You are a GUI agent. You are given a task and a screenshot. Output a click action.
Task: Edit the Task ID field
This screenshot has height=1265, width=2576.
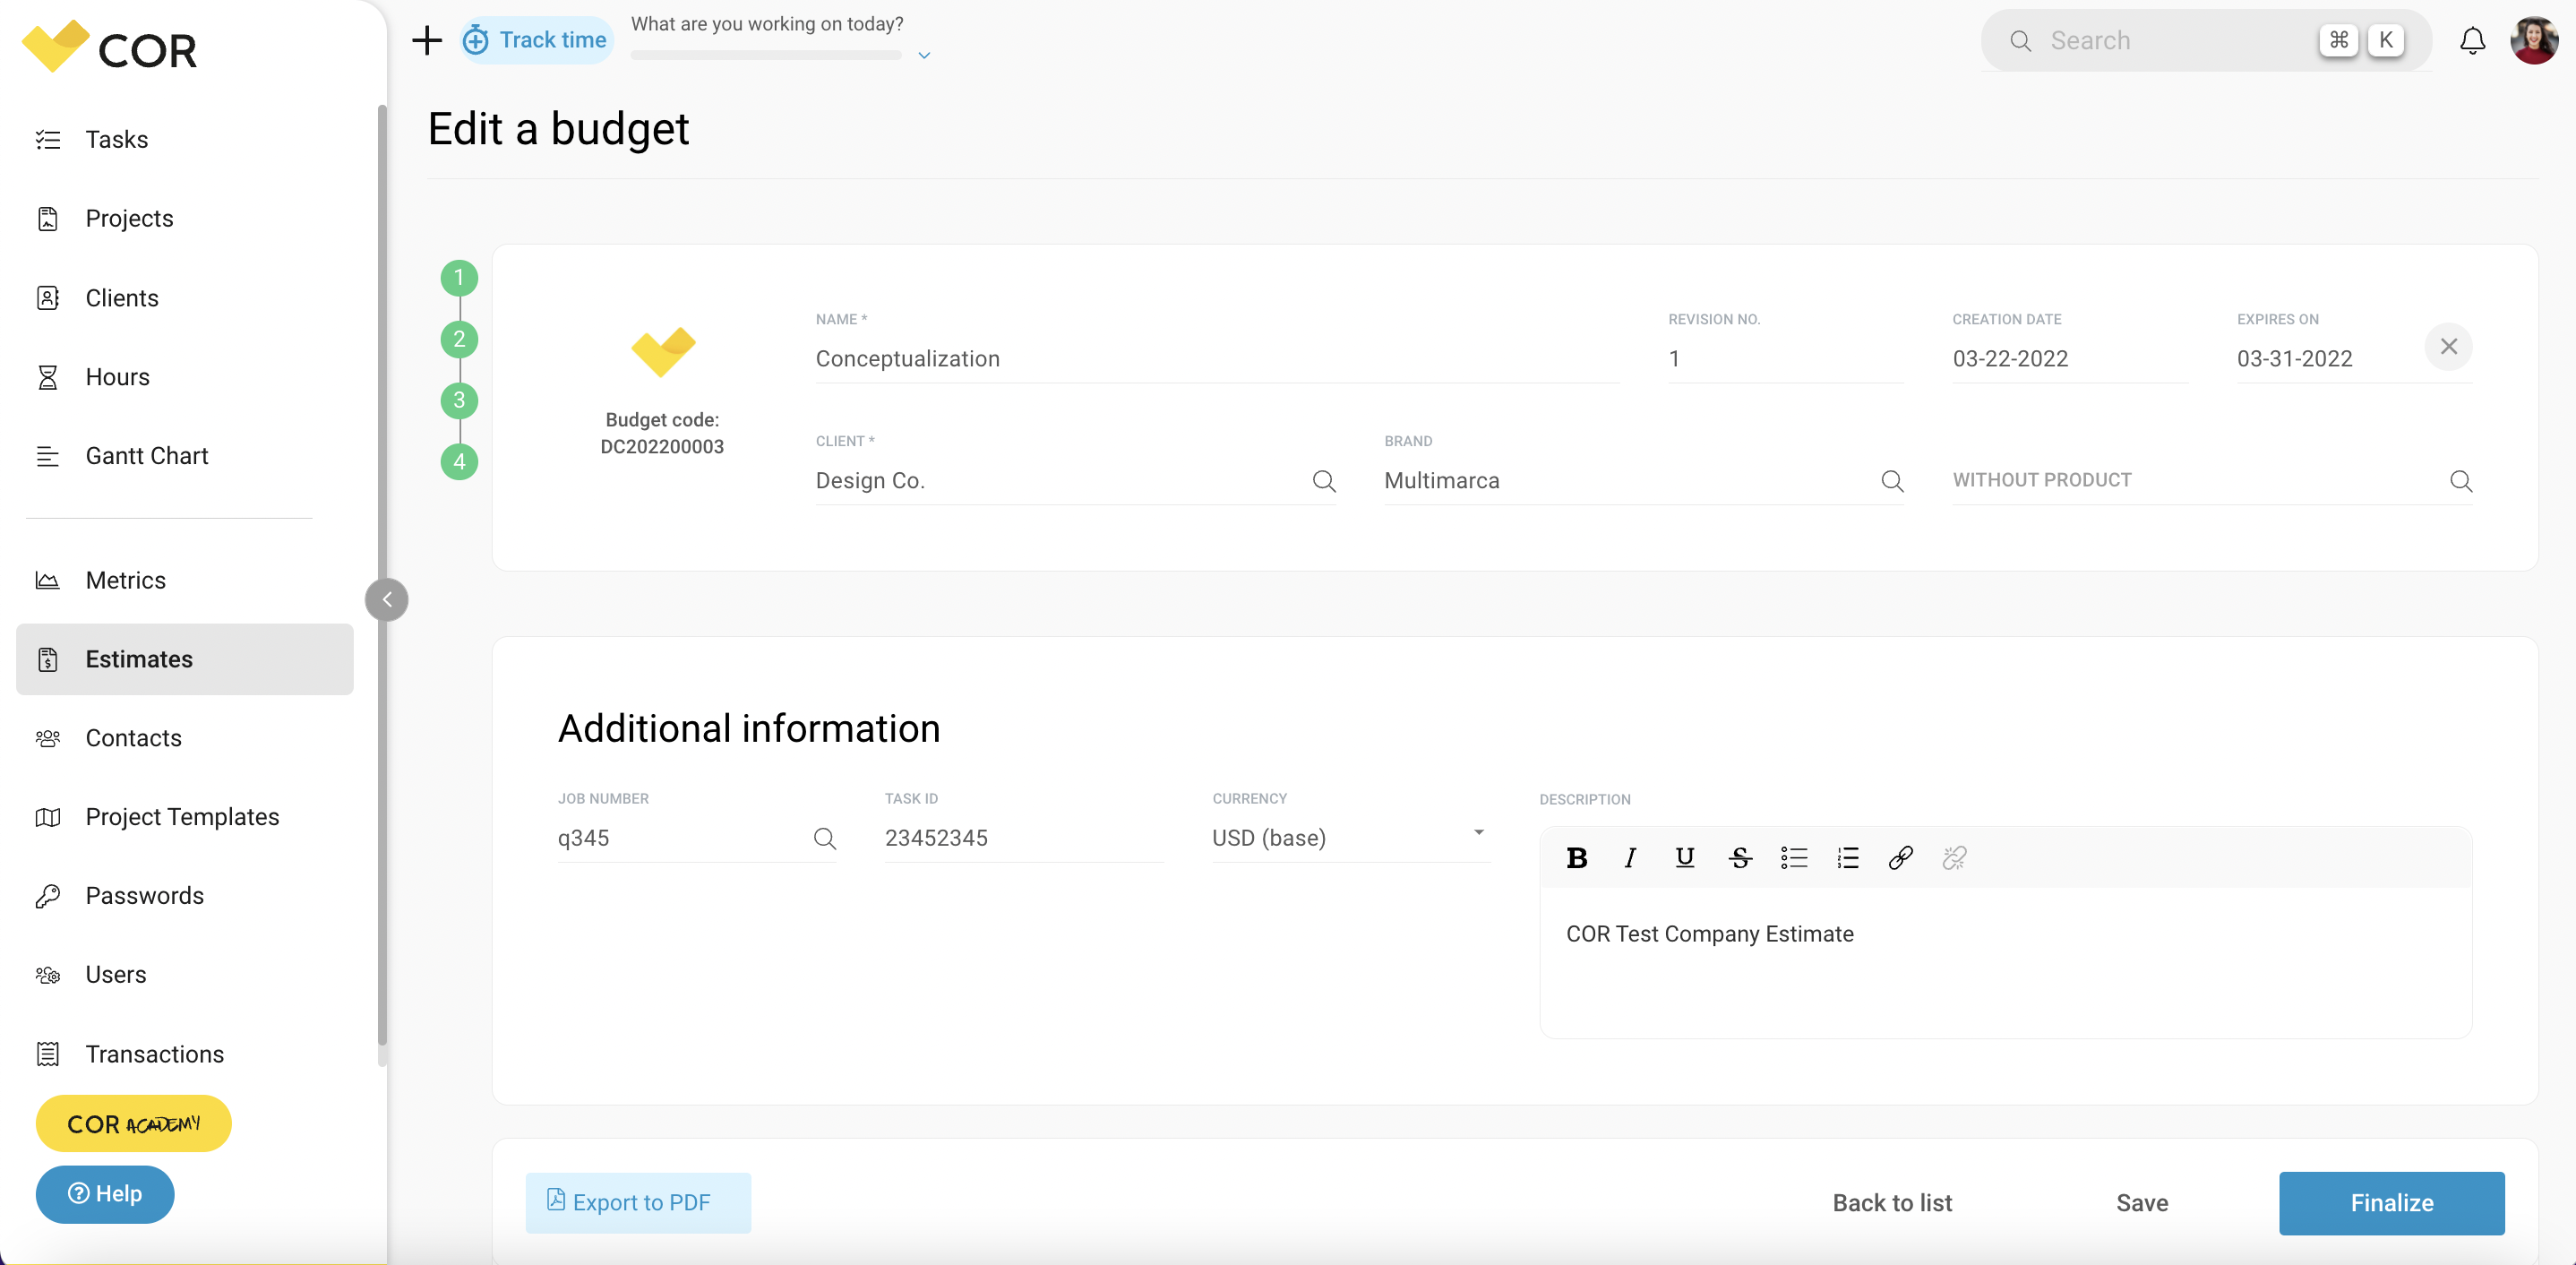pyautogui.click(x=1023, y=838)
